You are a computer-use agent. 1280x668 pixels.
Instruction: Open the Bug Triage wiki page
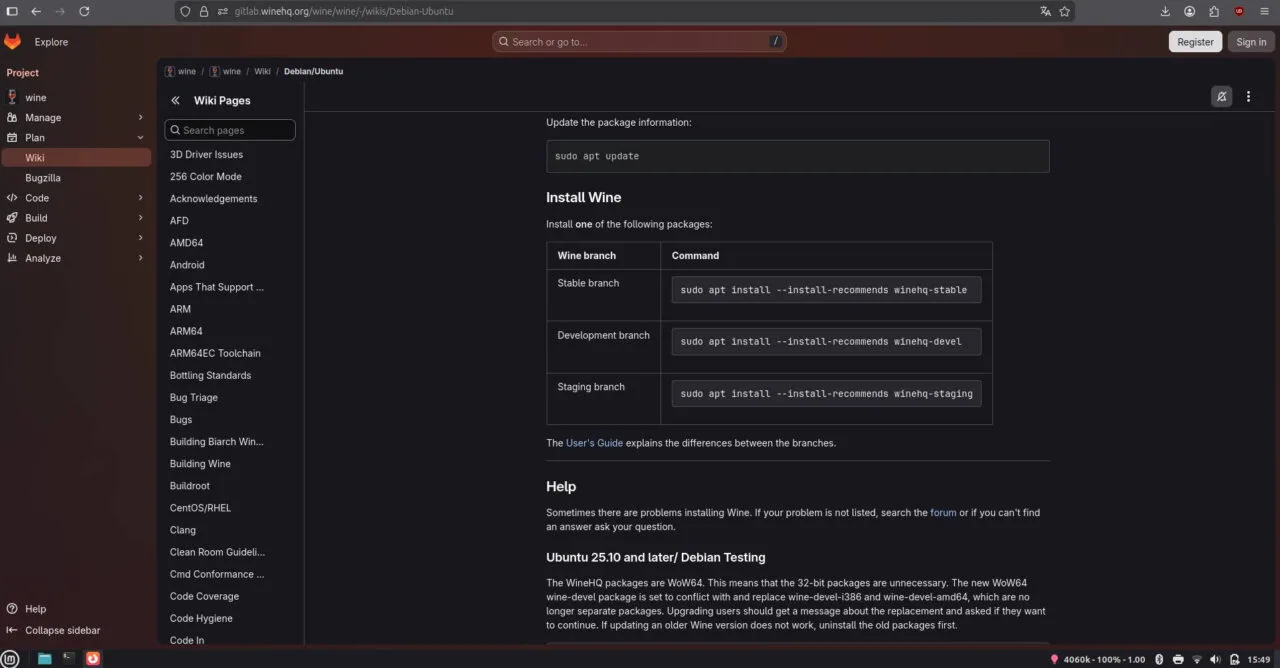[x=193, y=397]
